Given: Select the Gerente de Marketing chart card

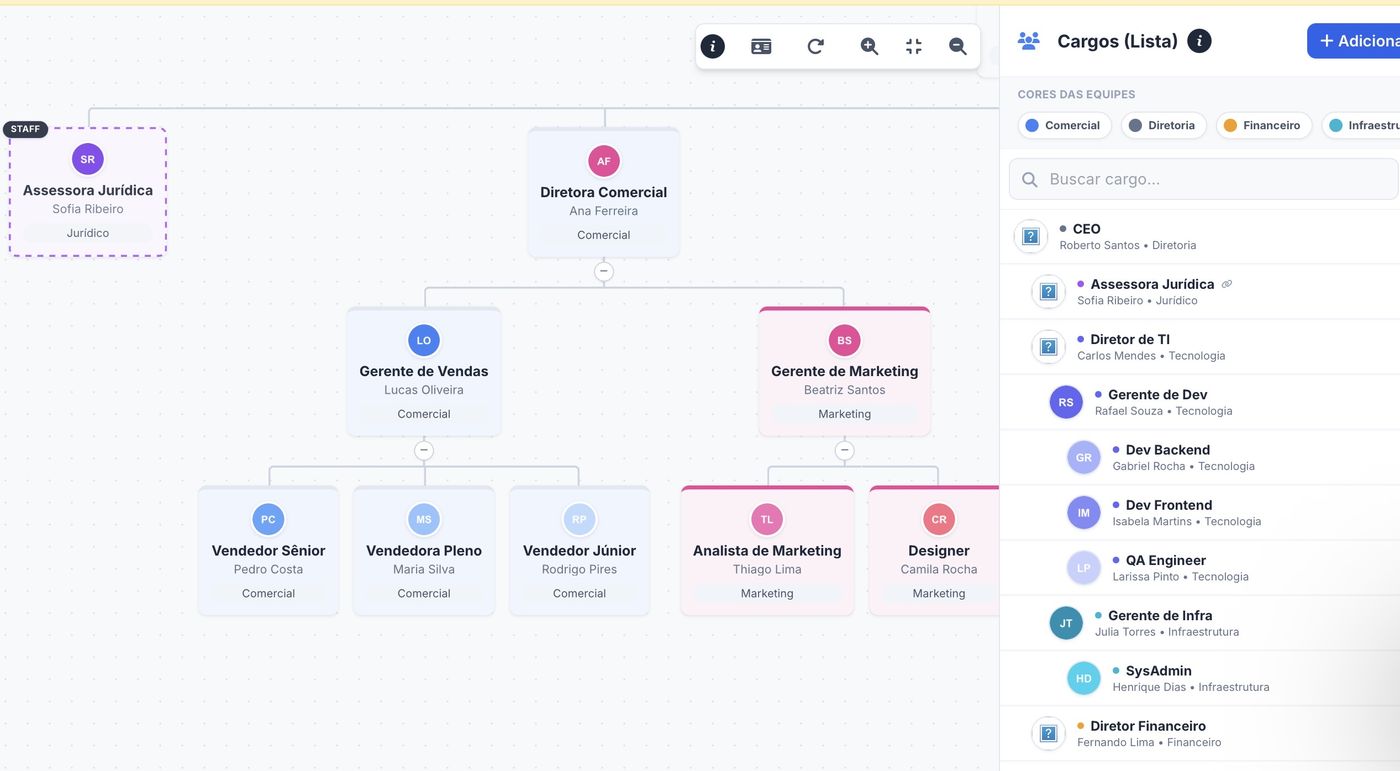Looking at the screenshot, I should click(x=845, y=371).
